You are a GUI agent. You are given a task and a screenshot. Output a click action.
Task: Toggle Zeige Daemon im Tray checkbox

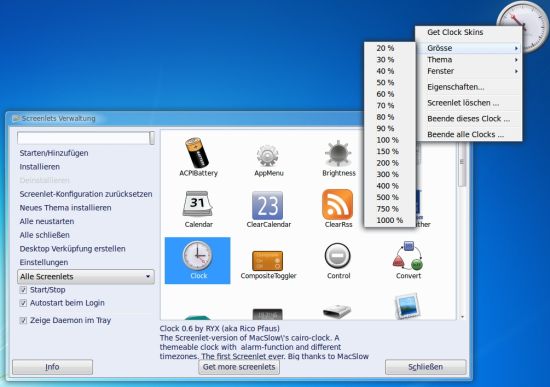[23, 320]
